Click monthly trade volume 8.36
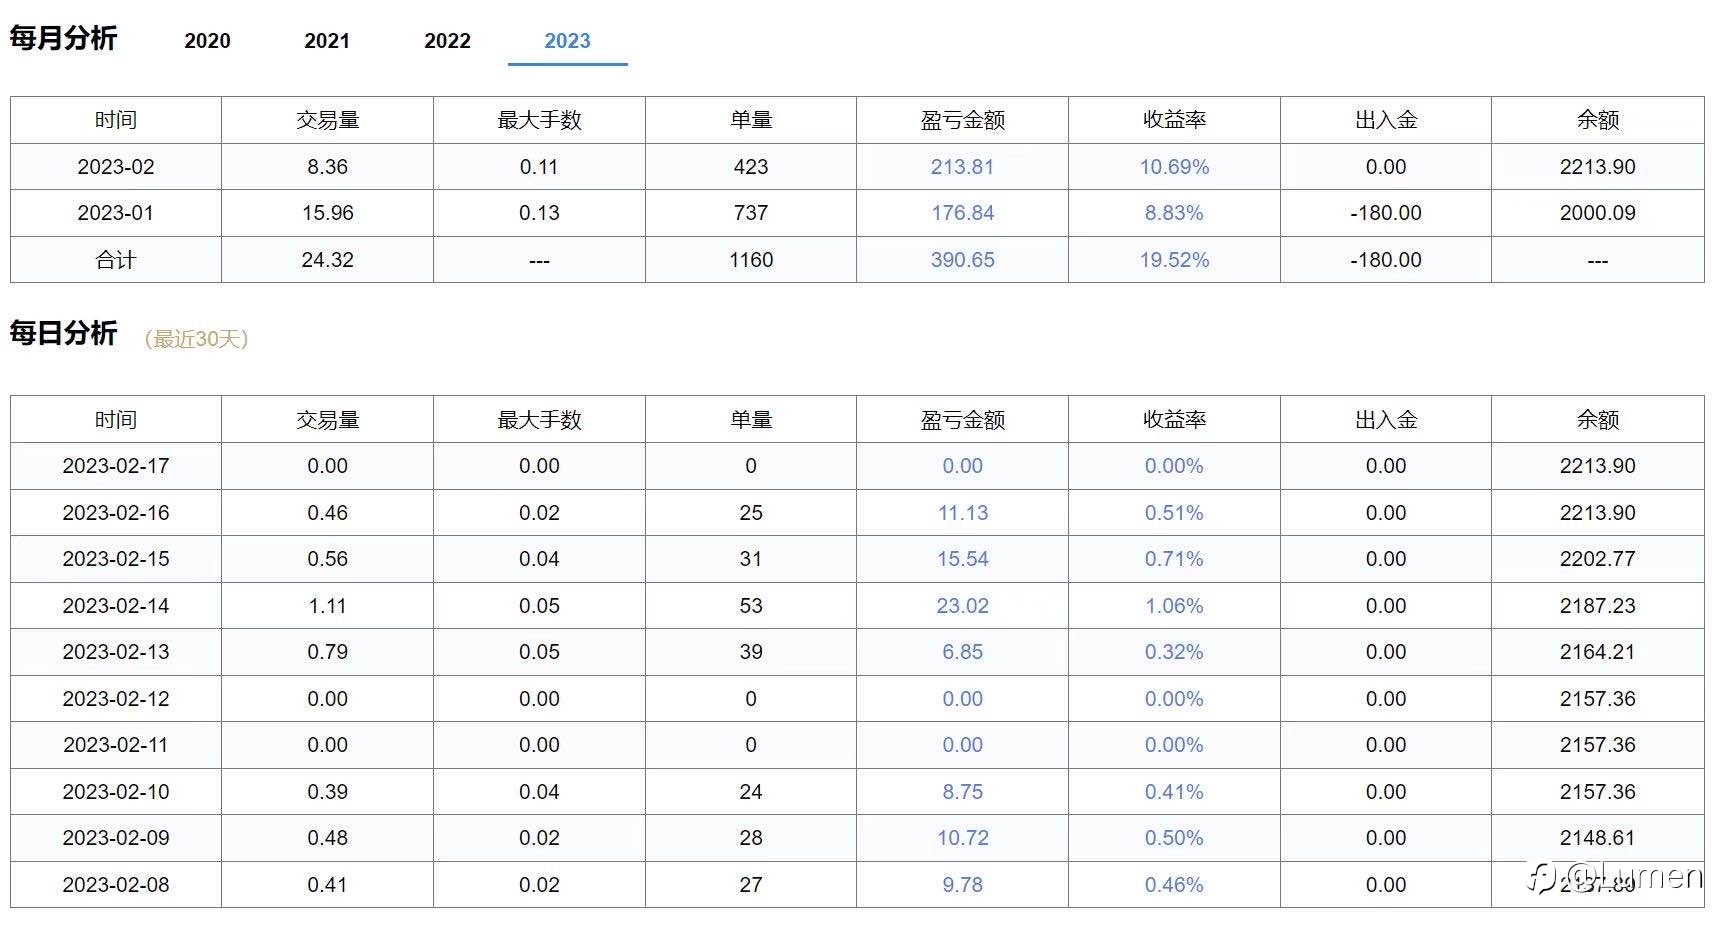The width and height of the screenshot is (1722, 926). (327, 167)
